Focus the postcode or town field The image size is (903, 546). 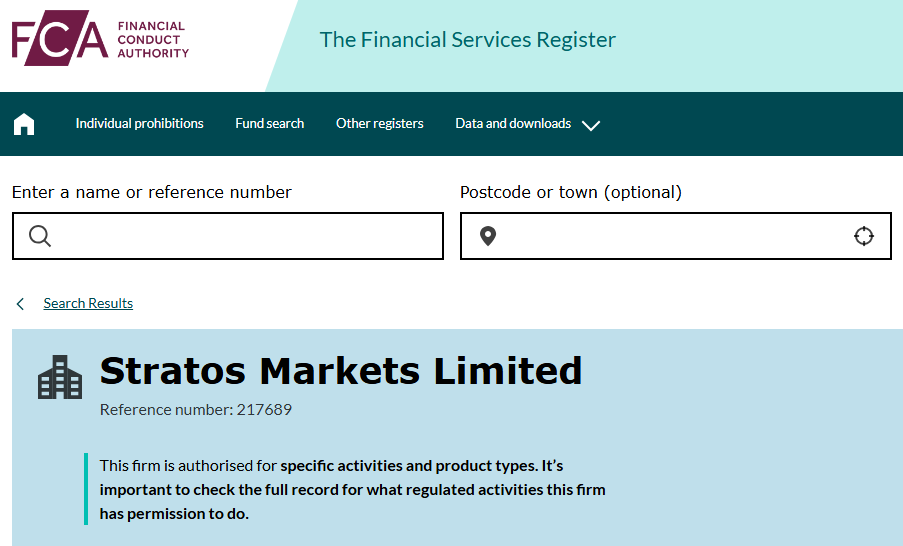point(670,236)
